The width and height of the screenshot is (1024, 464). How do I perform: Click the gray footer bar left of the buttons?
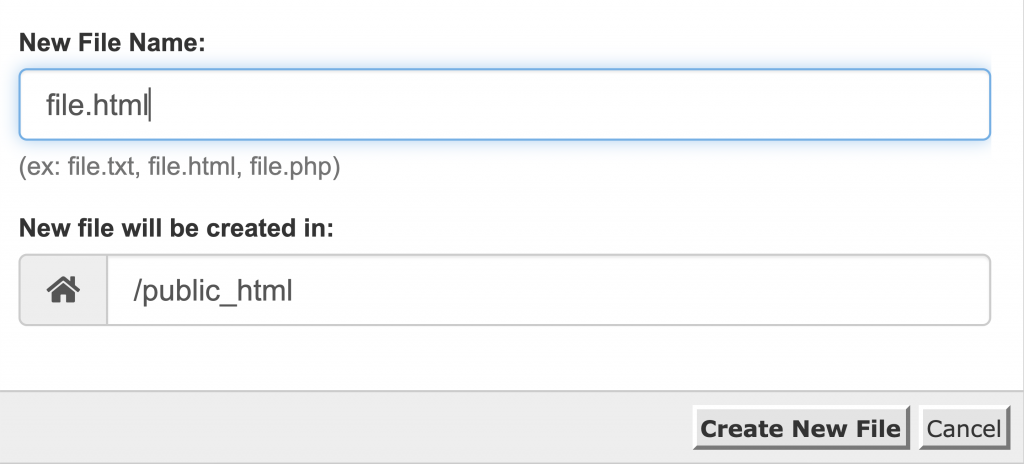340,429
